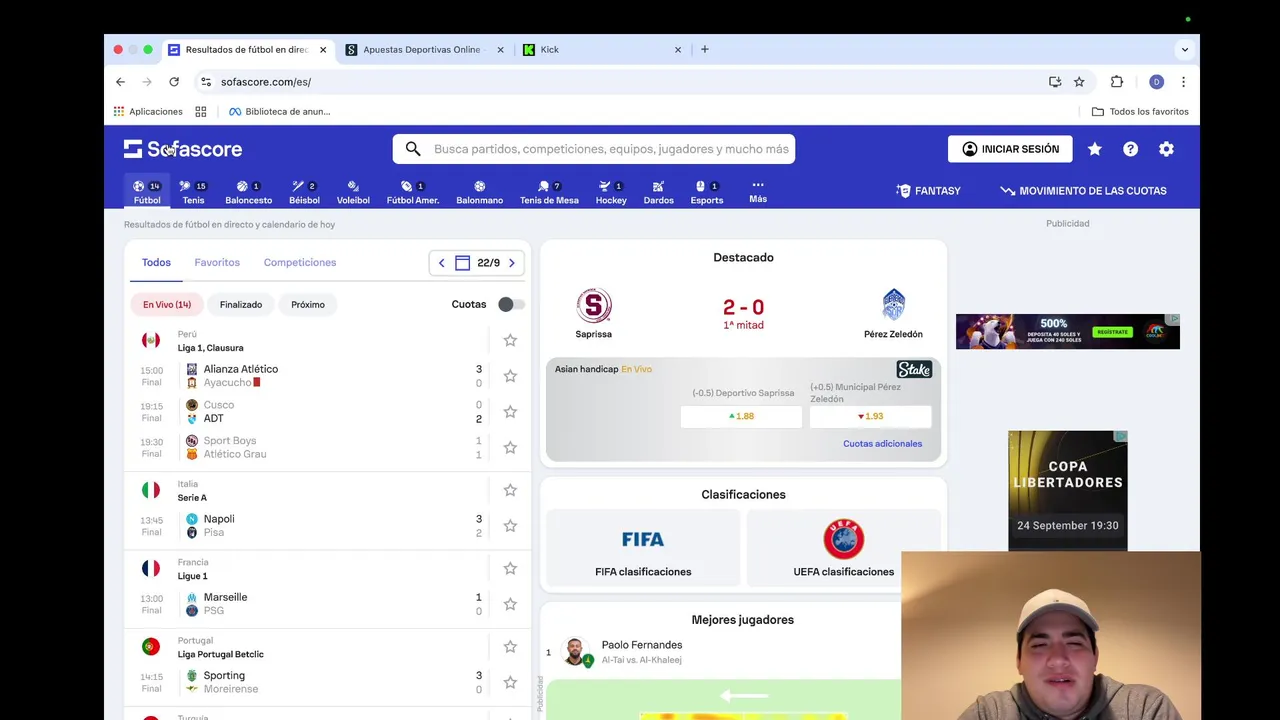1280x720 pixels.
Task: Open the Baloncesto sport tab
Action: tap(248, 192)
